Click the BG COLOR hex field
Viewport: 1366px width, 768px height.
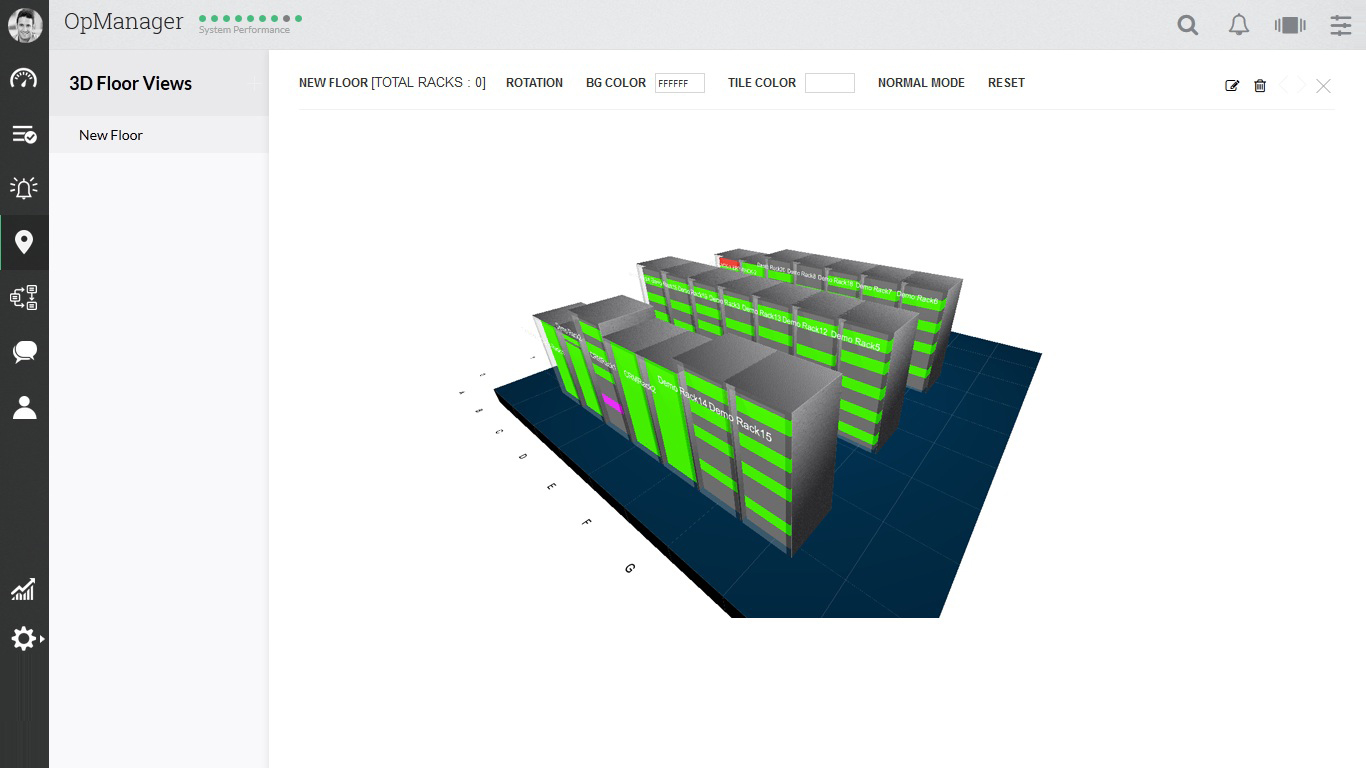click(x=680, y=83)
